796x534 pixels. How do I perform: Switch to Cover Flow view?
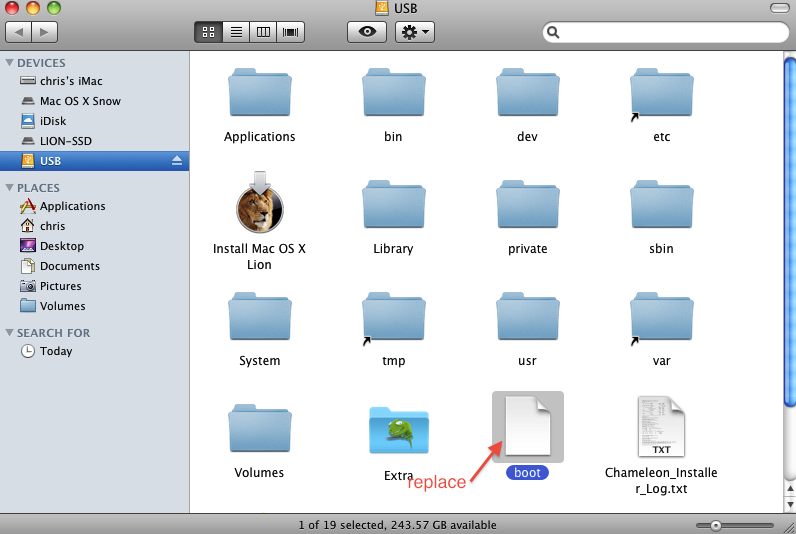pos(290,32)
